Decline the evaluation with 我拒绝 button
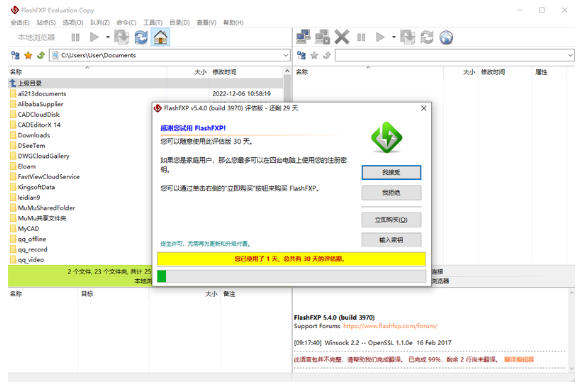Screen dimensions: 579x383 (x=391, y=193)
